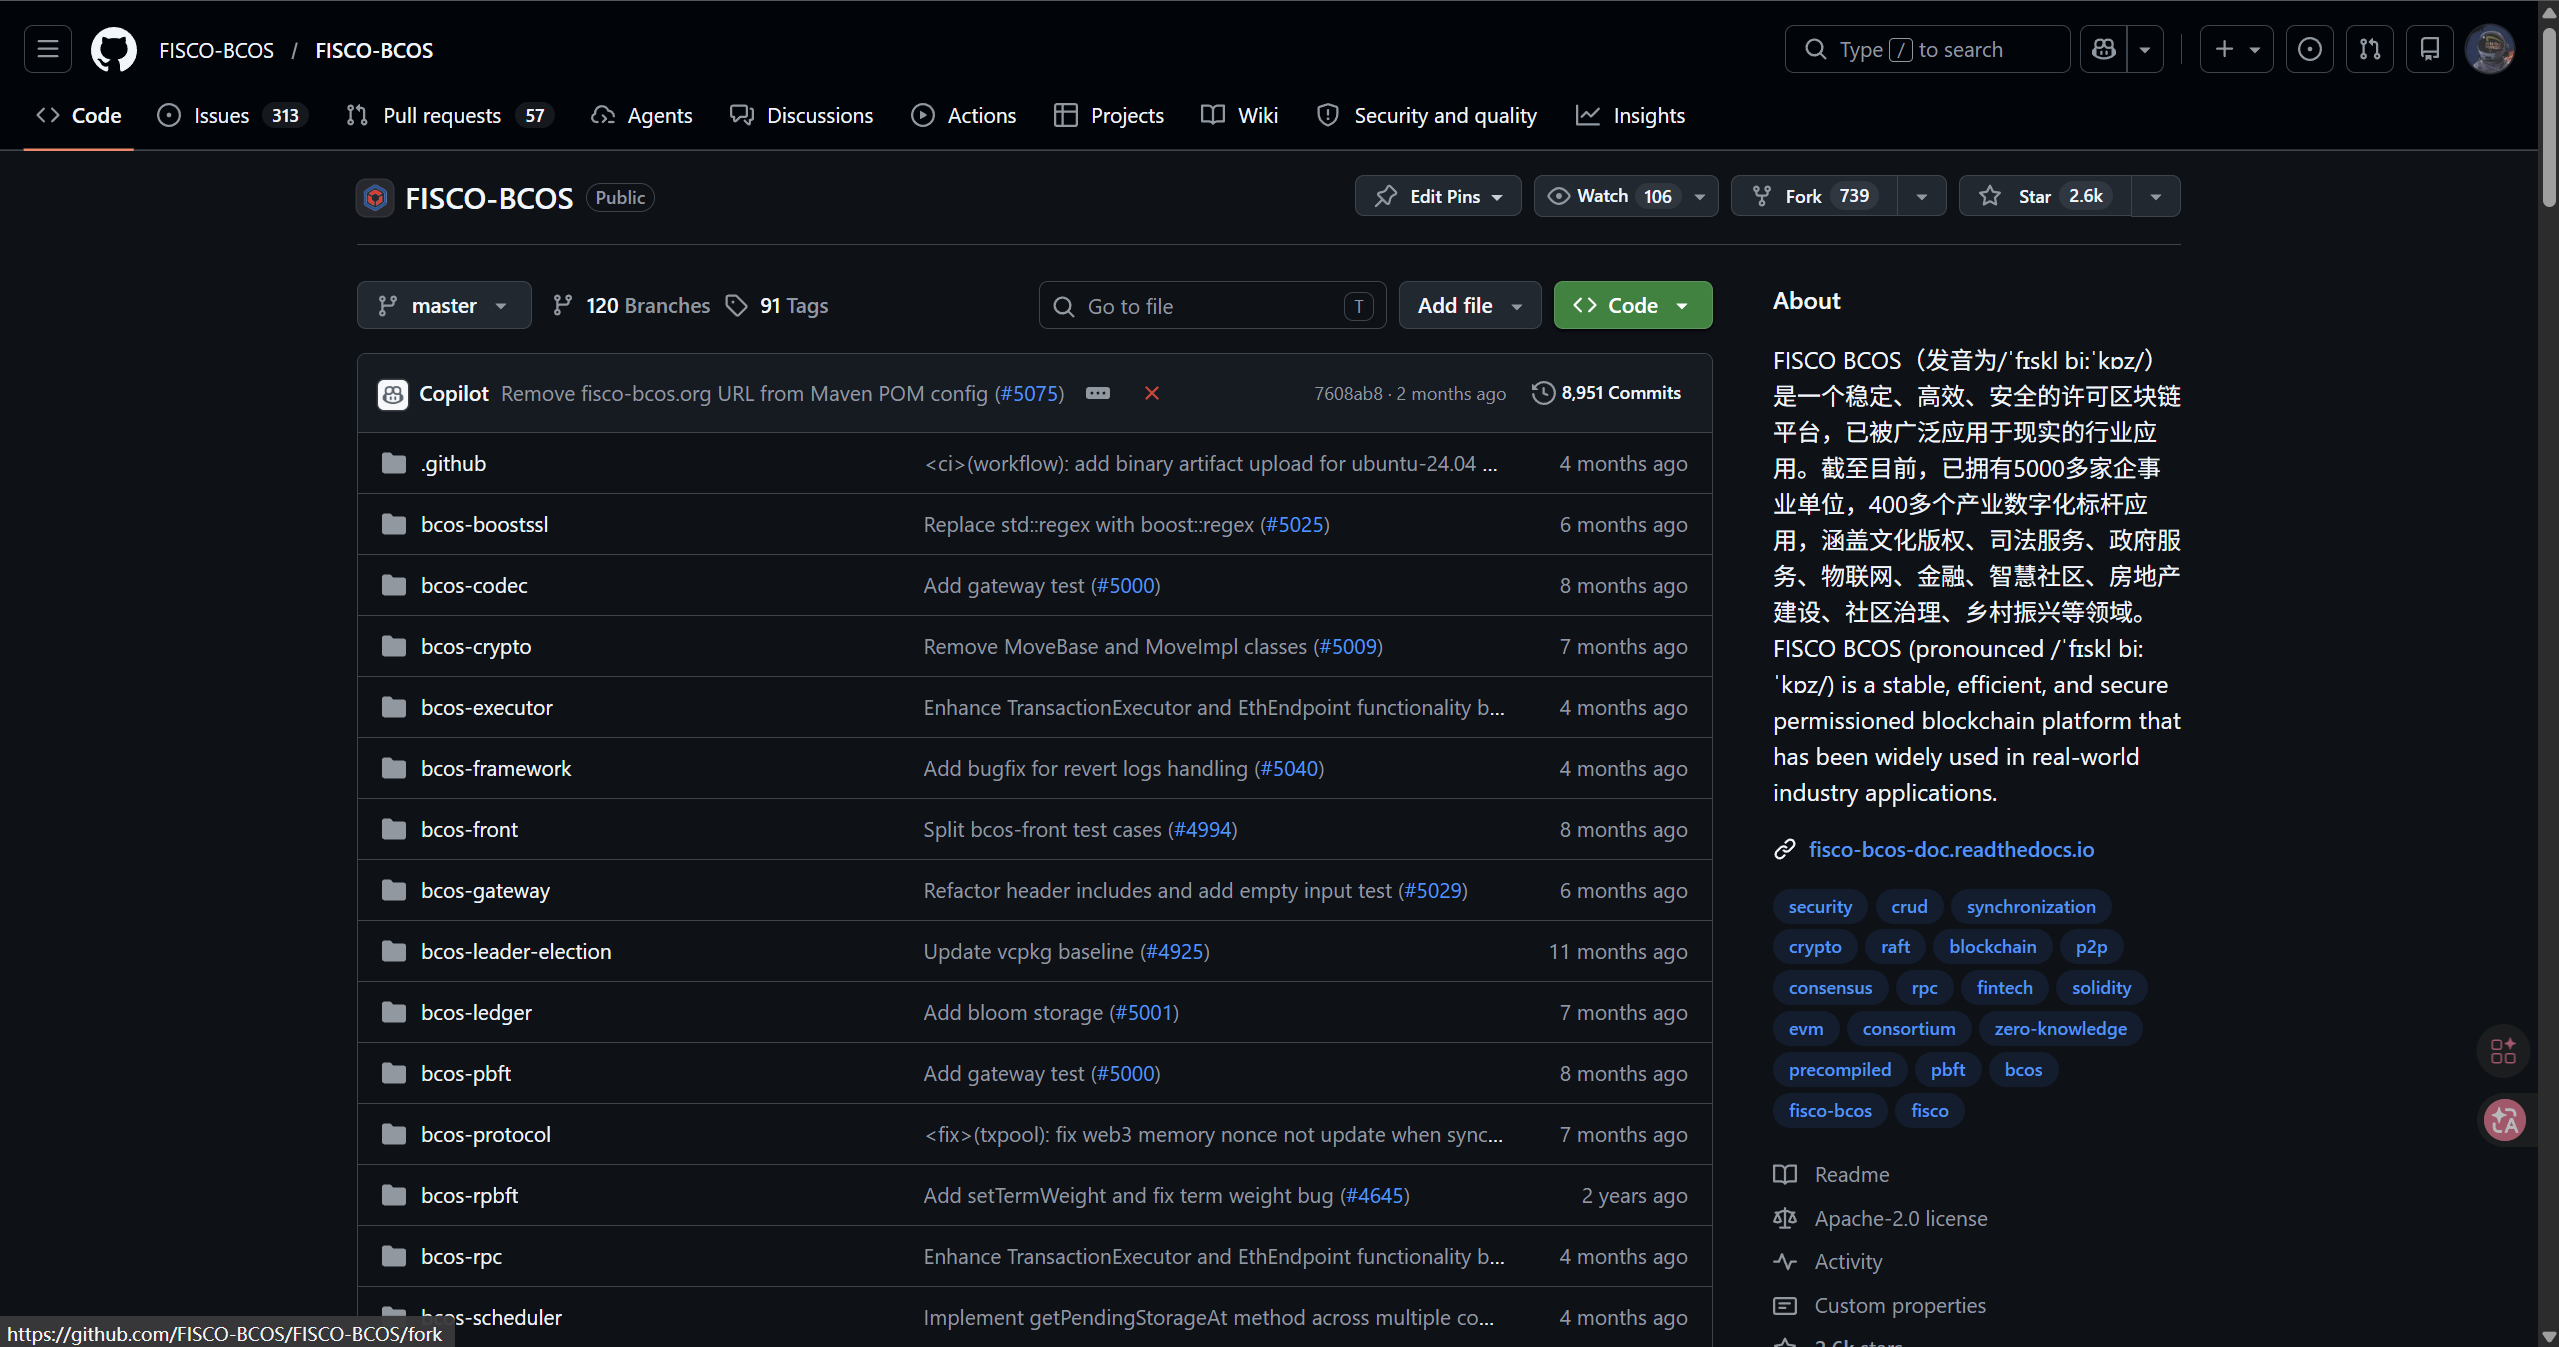
Task: Open the Apache-2.0 license link
Action: coord(1900,1218)
